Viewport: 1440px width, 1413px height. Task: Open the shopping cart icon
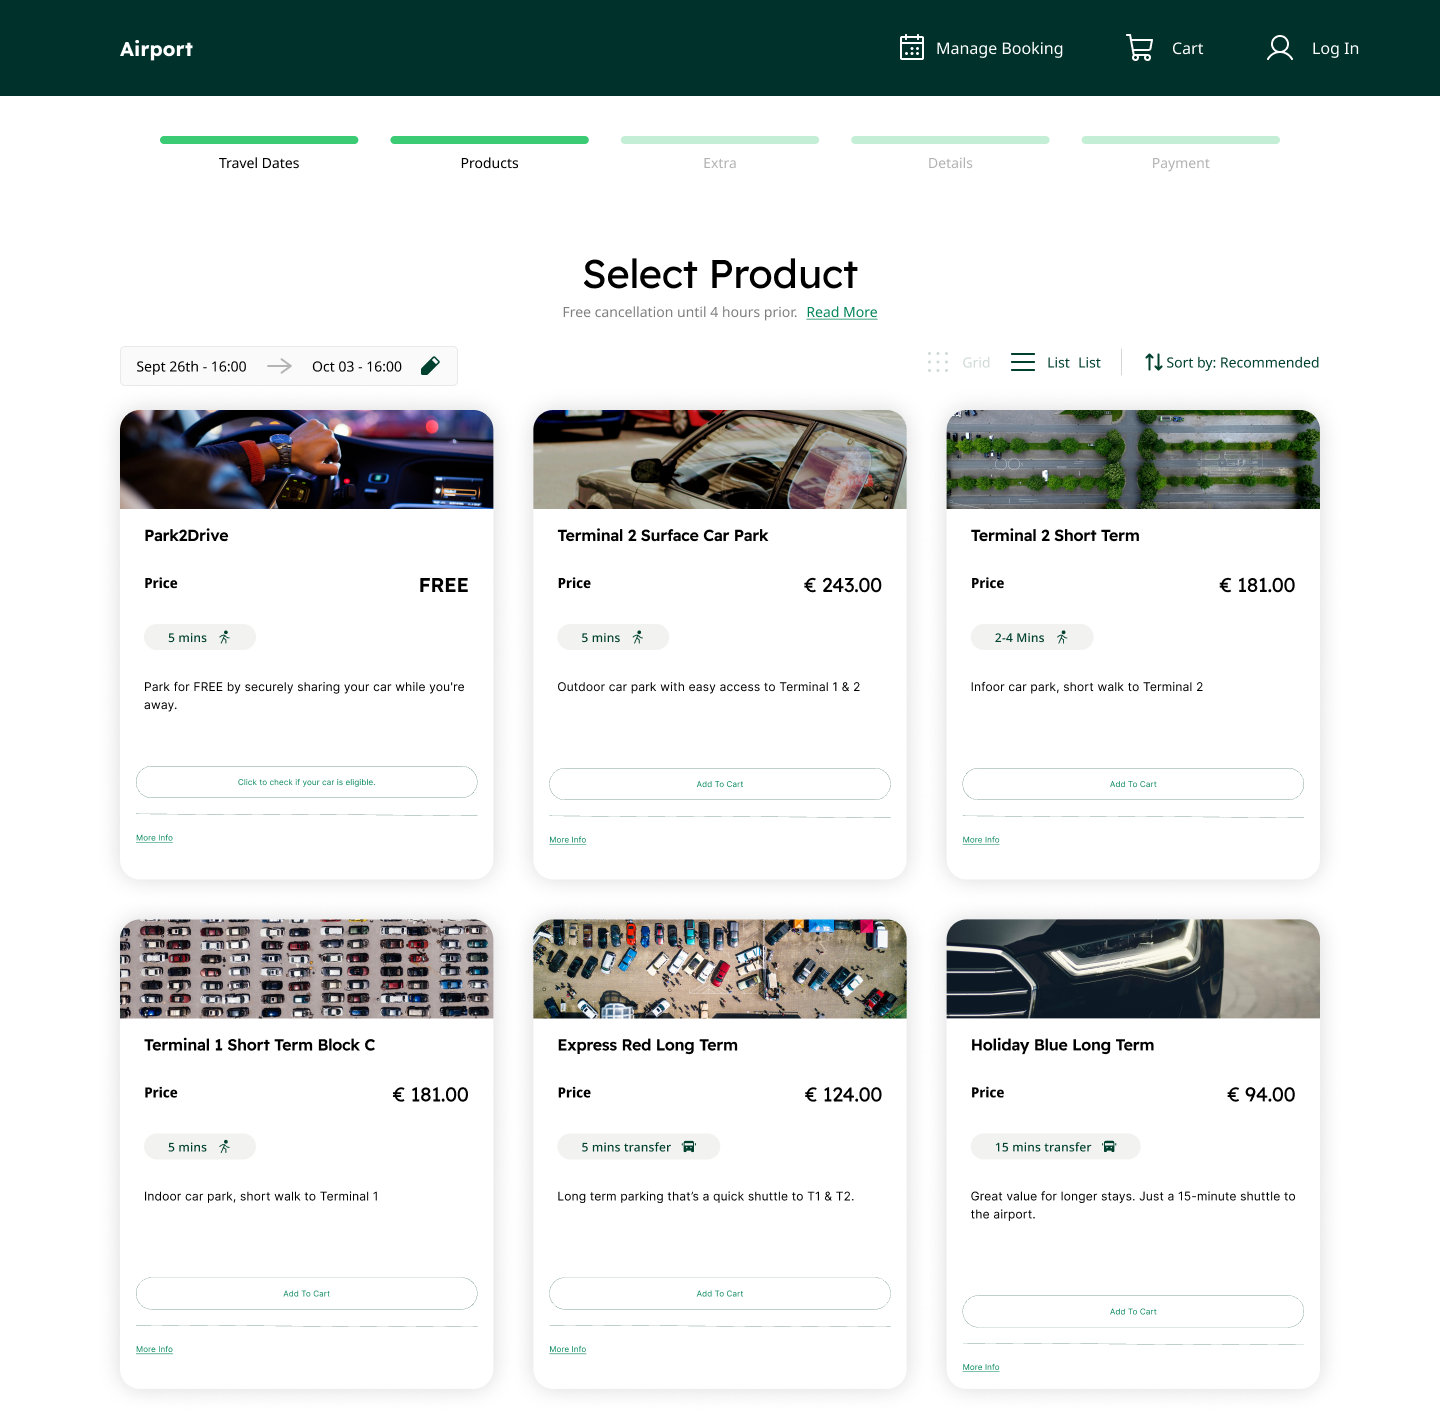click(x=1139, y=48)
